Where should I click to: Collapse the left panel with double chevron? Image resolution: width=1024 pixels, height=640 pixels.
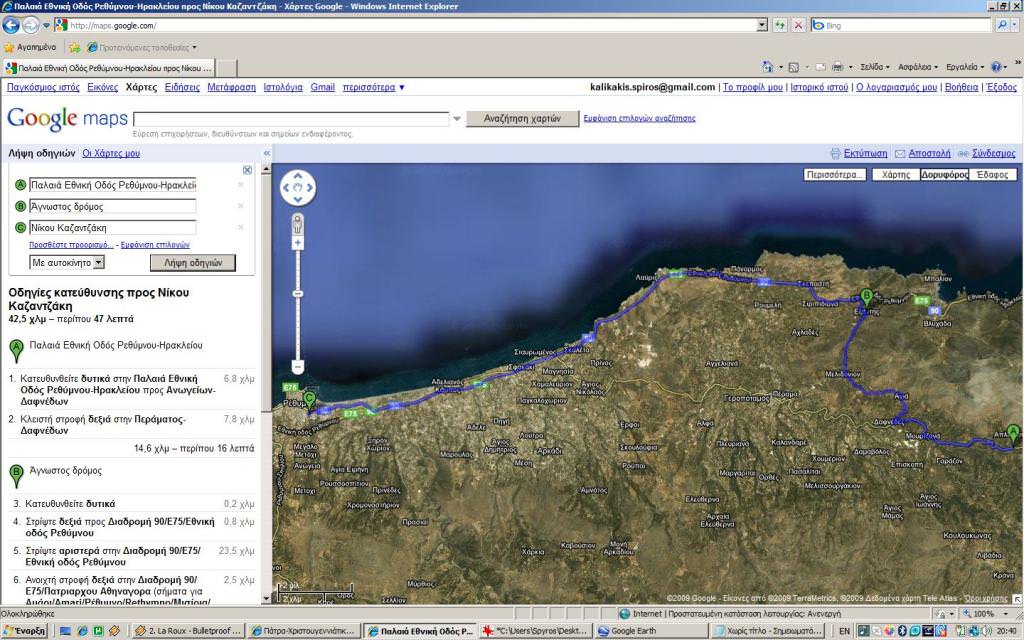click(266, 153)
